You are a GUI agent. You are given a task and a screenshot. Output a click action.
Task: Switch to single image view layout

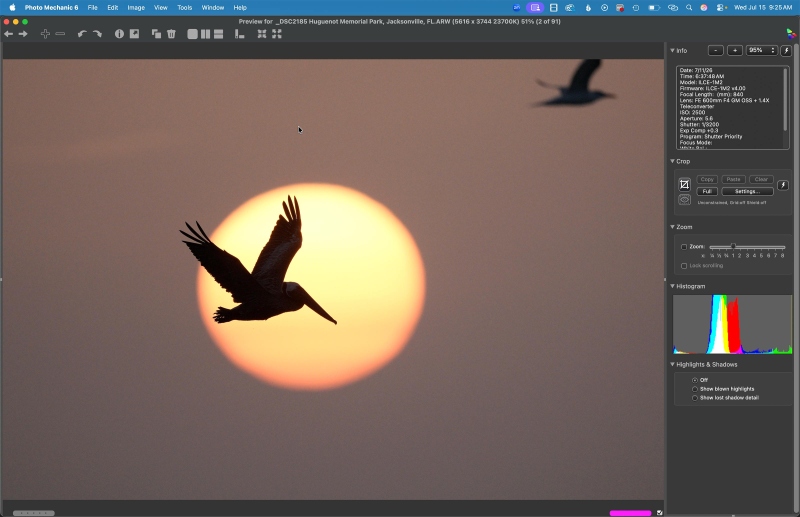[x=192, y=34]
